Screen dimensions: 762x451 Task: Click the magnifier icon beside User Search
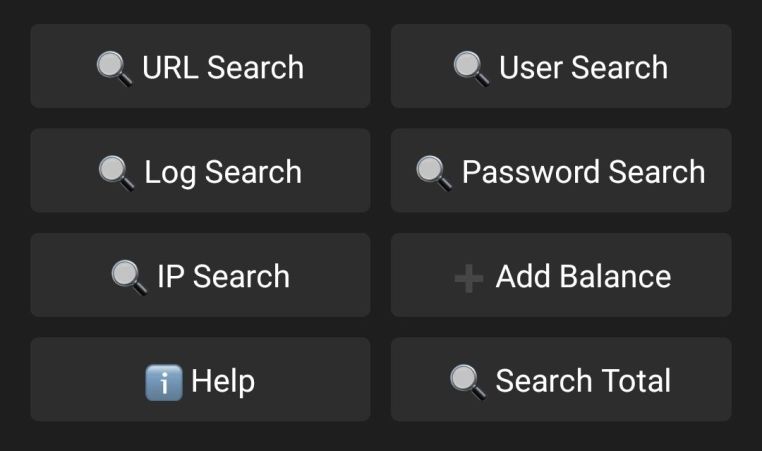(x=471, y=68)
